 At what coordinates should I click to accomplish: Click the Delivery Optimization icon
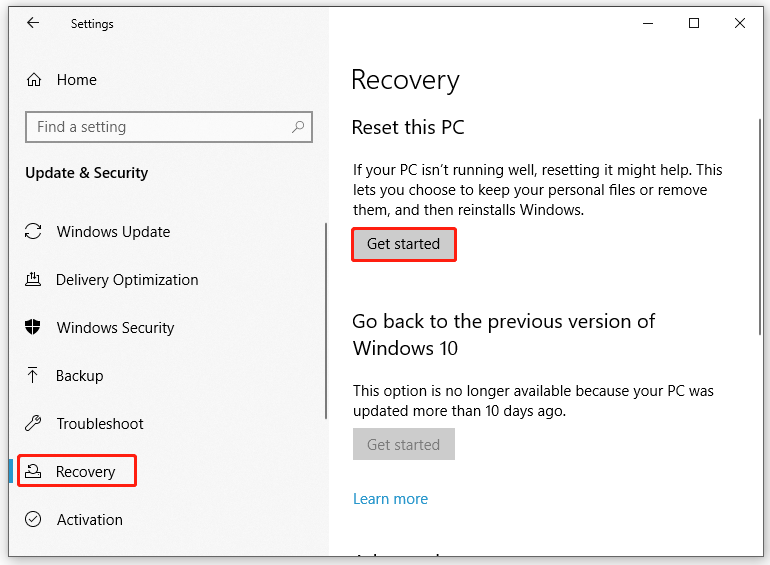coord(34,280)
